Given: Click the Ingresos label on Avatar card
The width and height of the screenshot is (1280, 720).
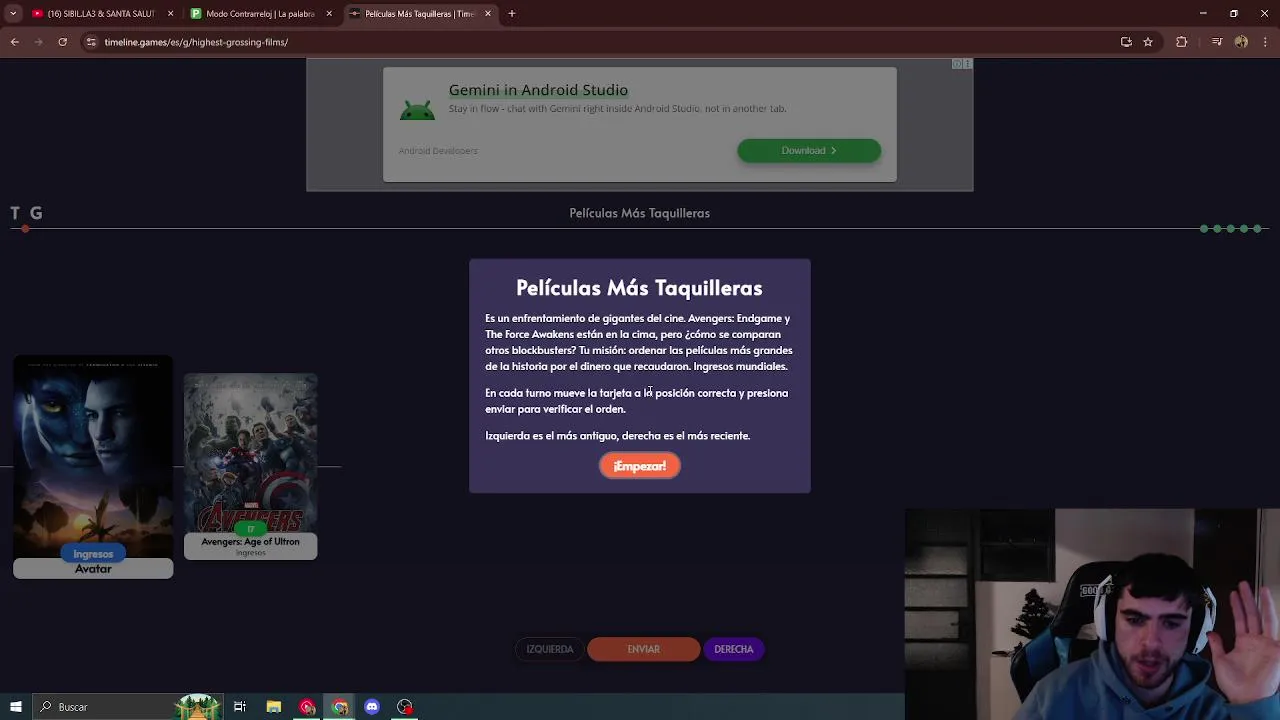Looking at the screenshot, I should [93, 554].
